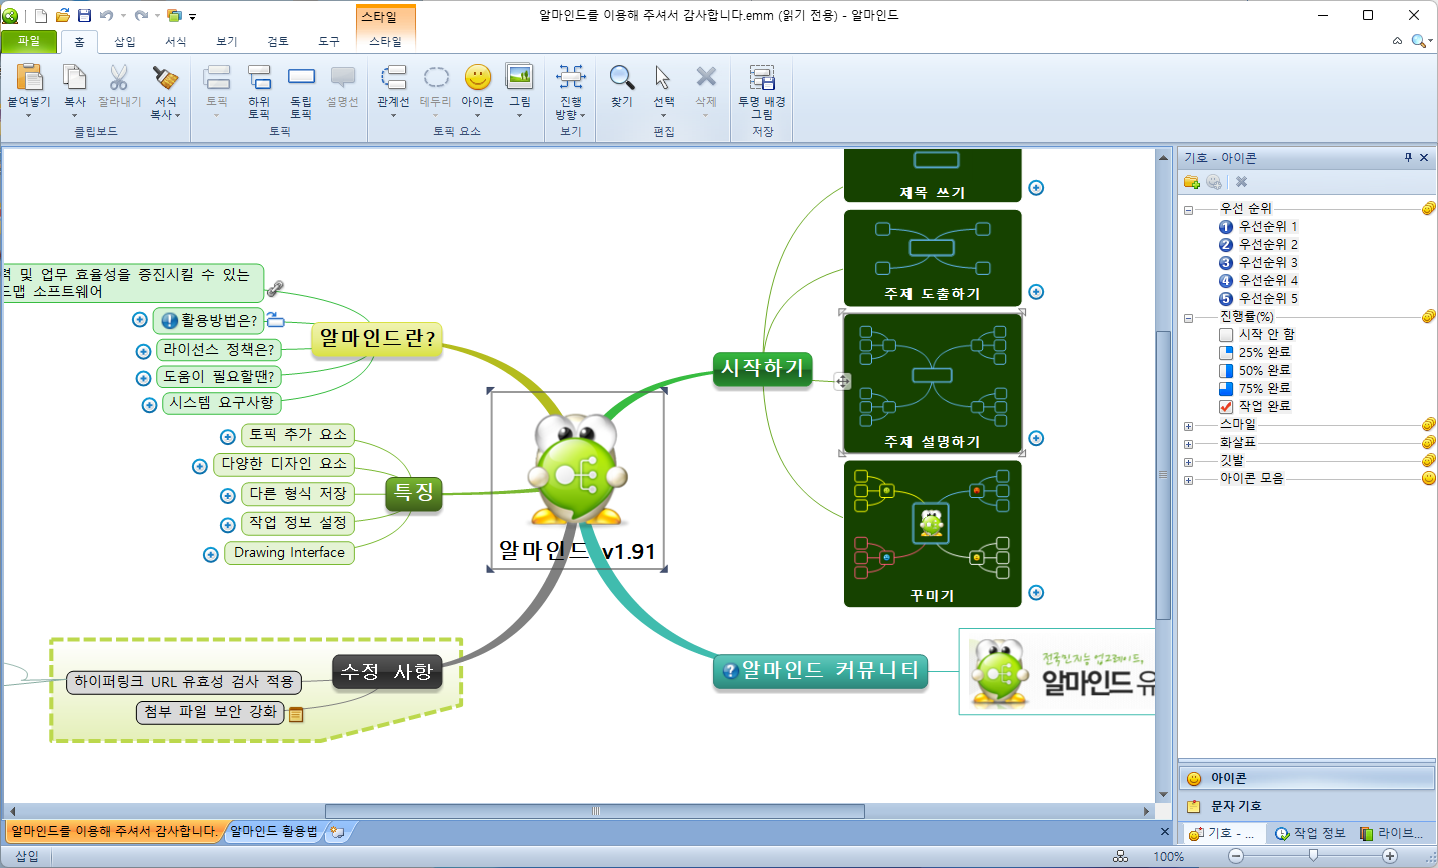Choose the 선택 arrow selection tool
Viewport: 1438px width, 868px height.
pos(663,77)
